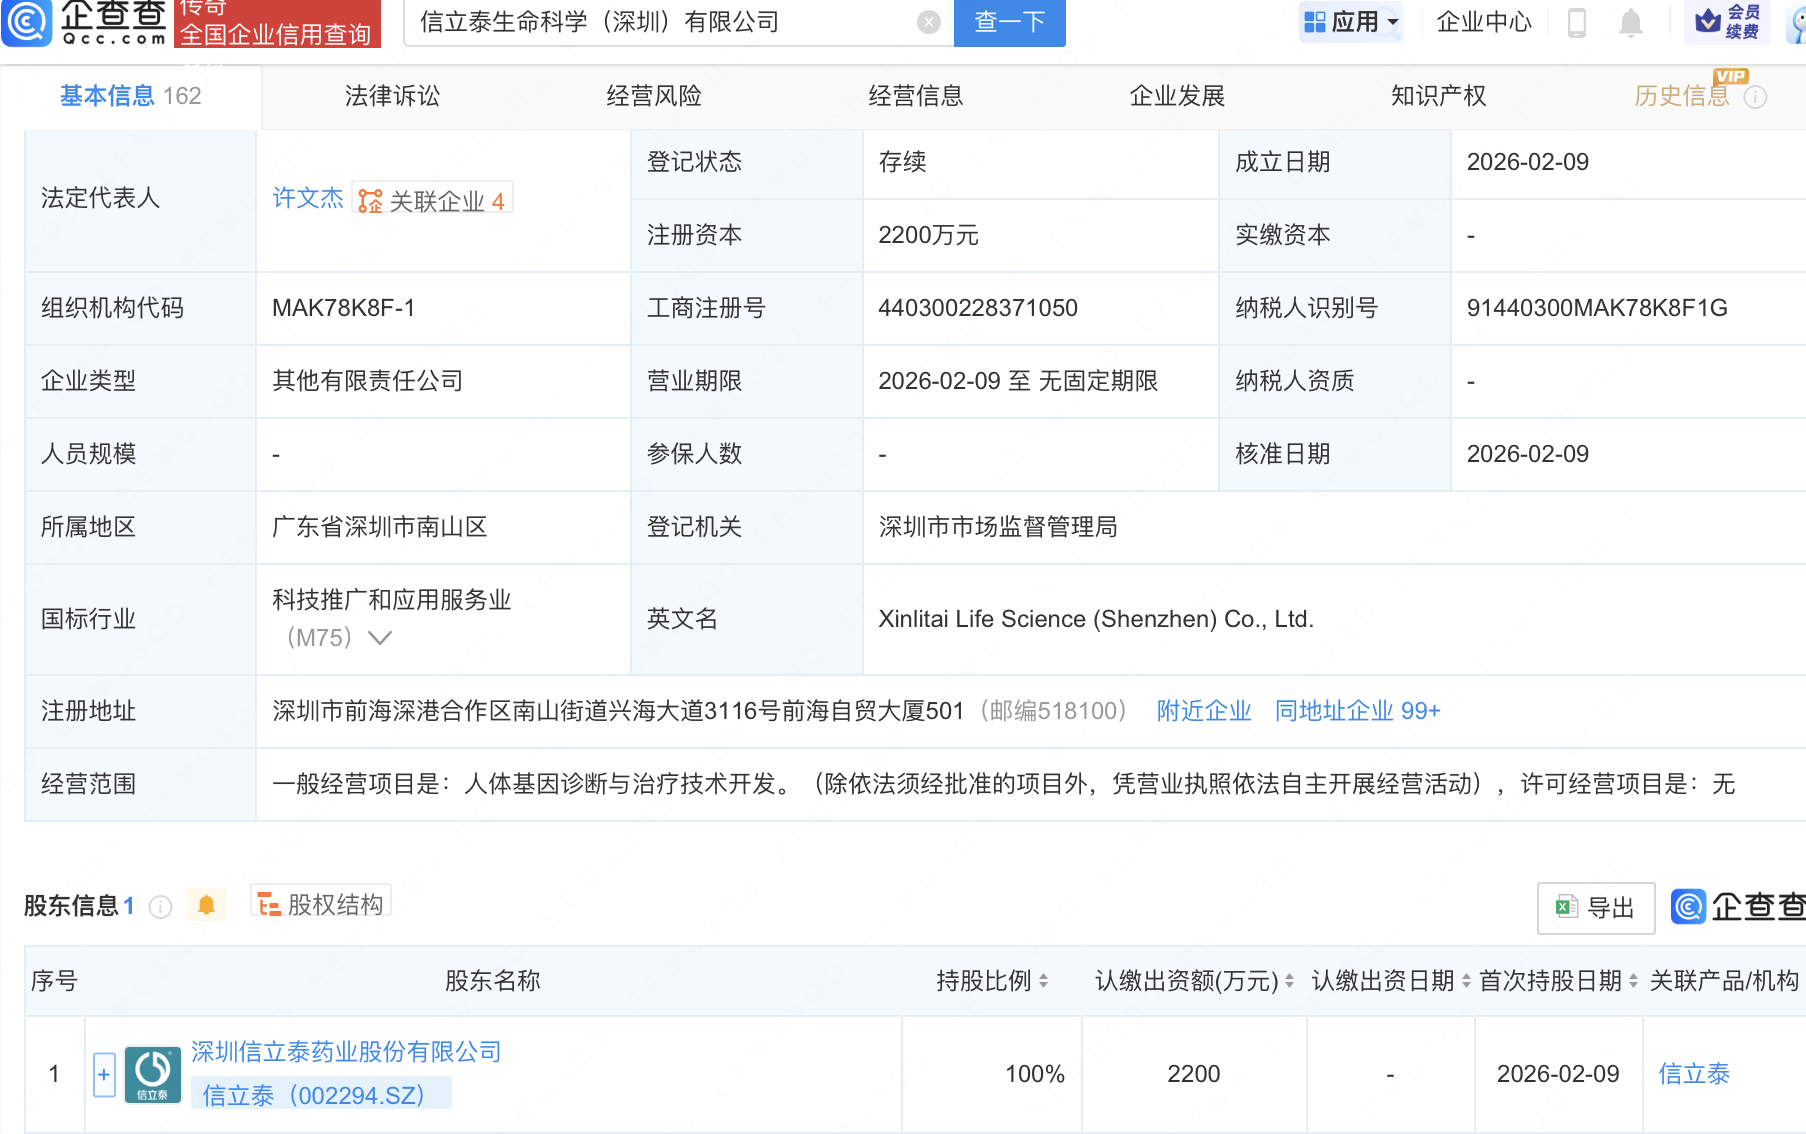Screen dimensions: 1806x1134
Task: Open the 同地址企业 99+ link
Action: pos(1358,710)
